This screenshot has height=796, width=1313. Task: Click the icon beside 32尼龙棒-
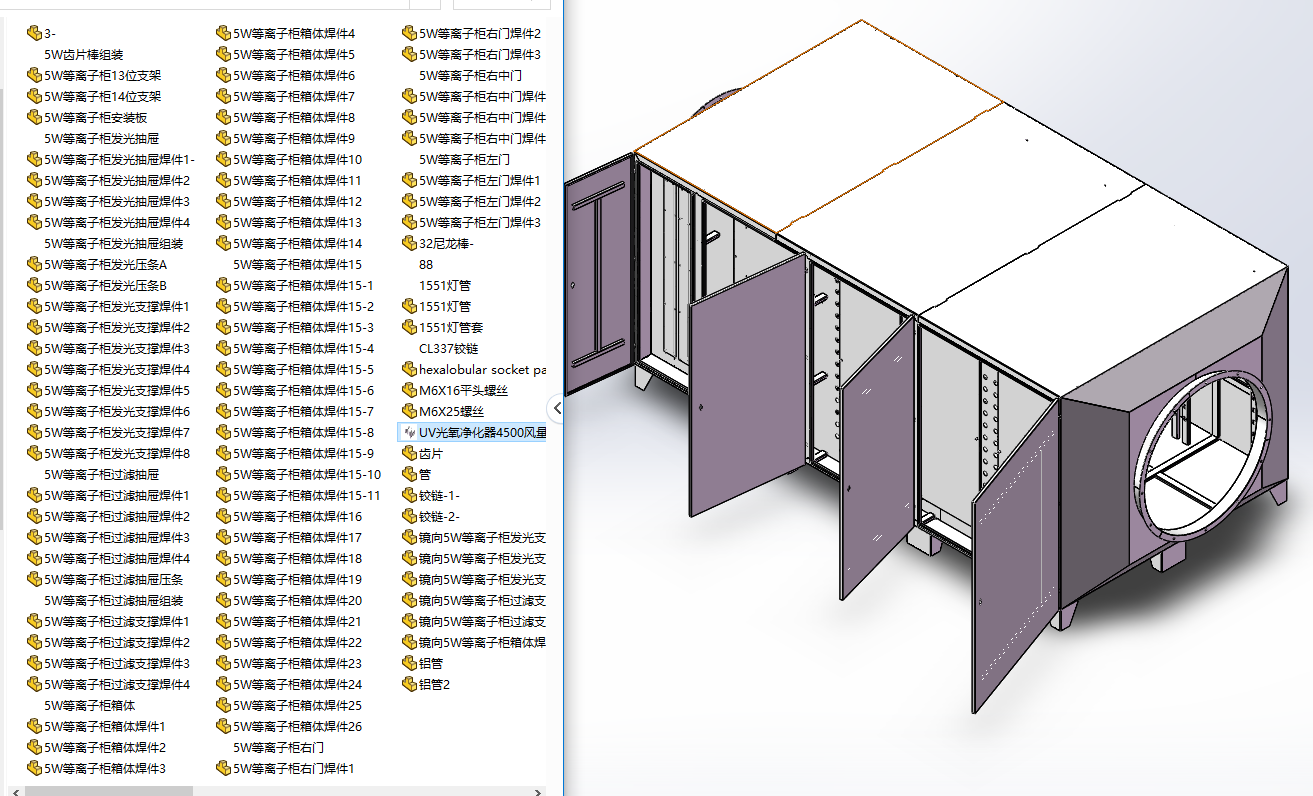point(409,243)
